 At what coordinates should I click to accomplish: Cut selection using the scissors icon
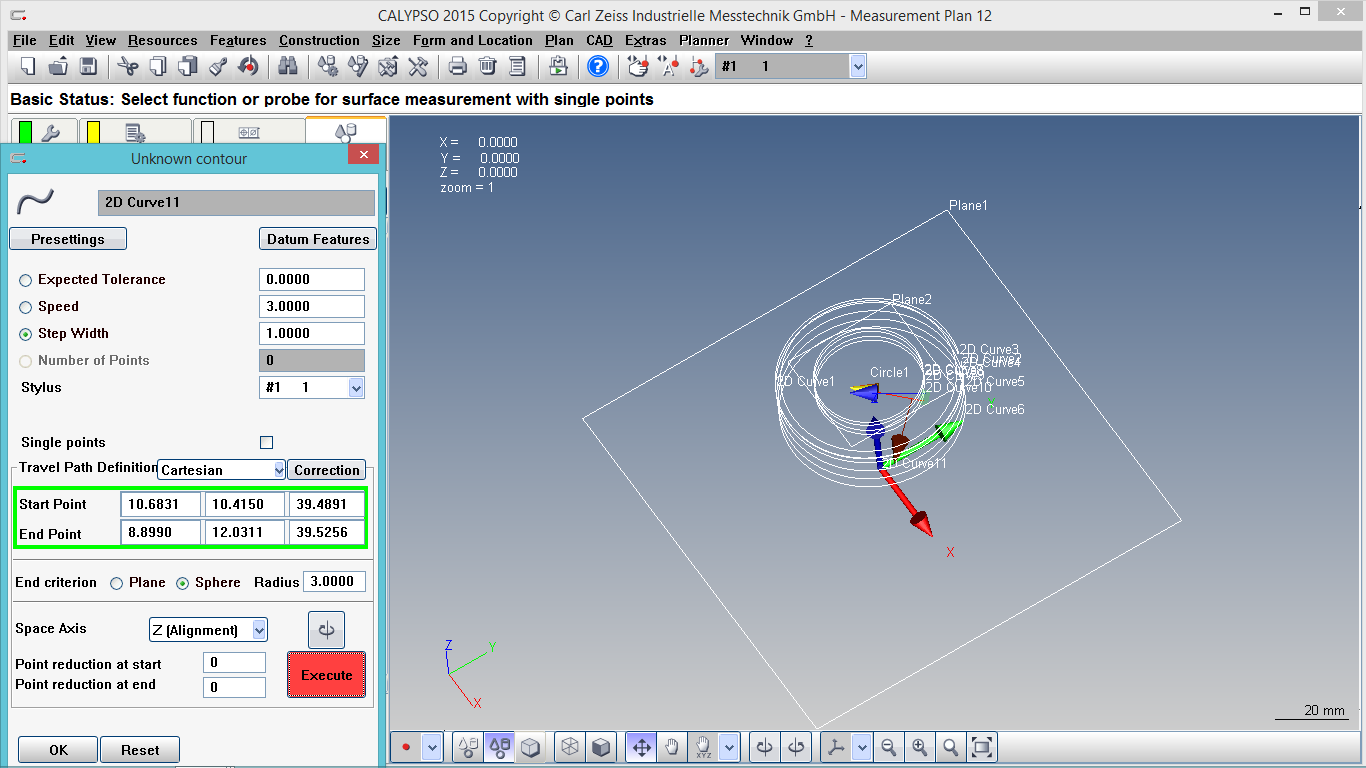(x=128, y=66)
